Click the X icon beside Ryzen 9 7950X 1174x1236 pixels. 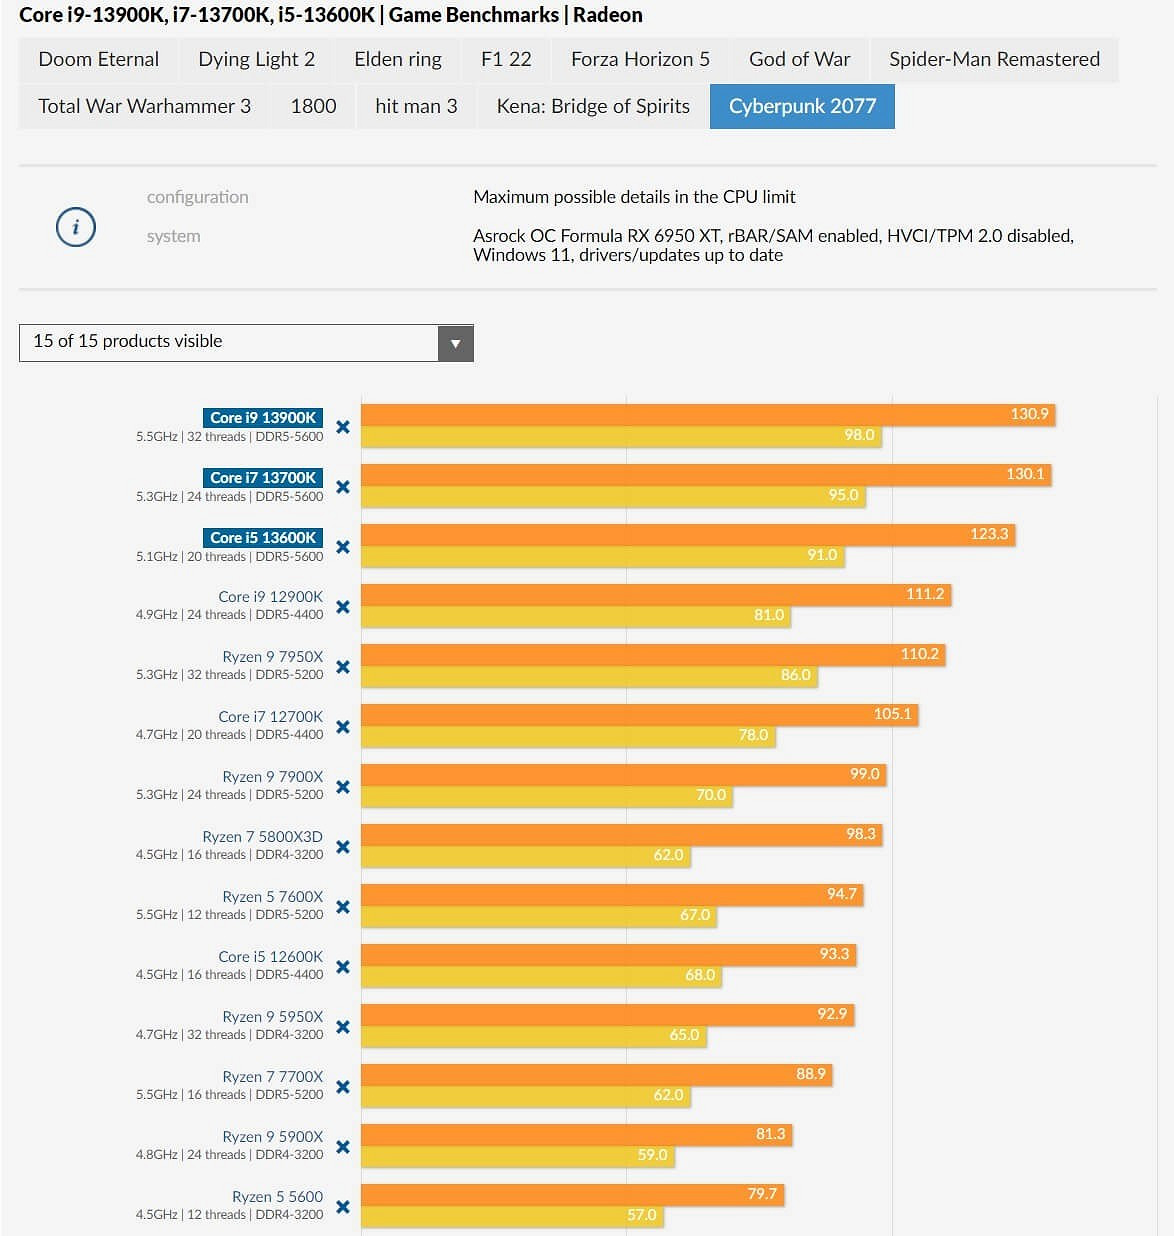pyautogui.click(x=343, y=667)
